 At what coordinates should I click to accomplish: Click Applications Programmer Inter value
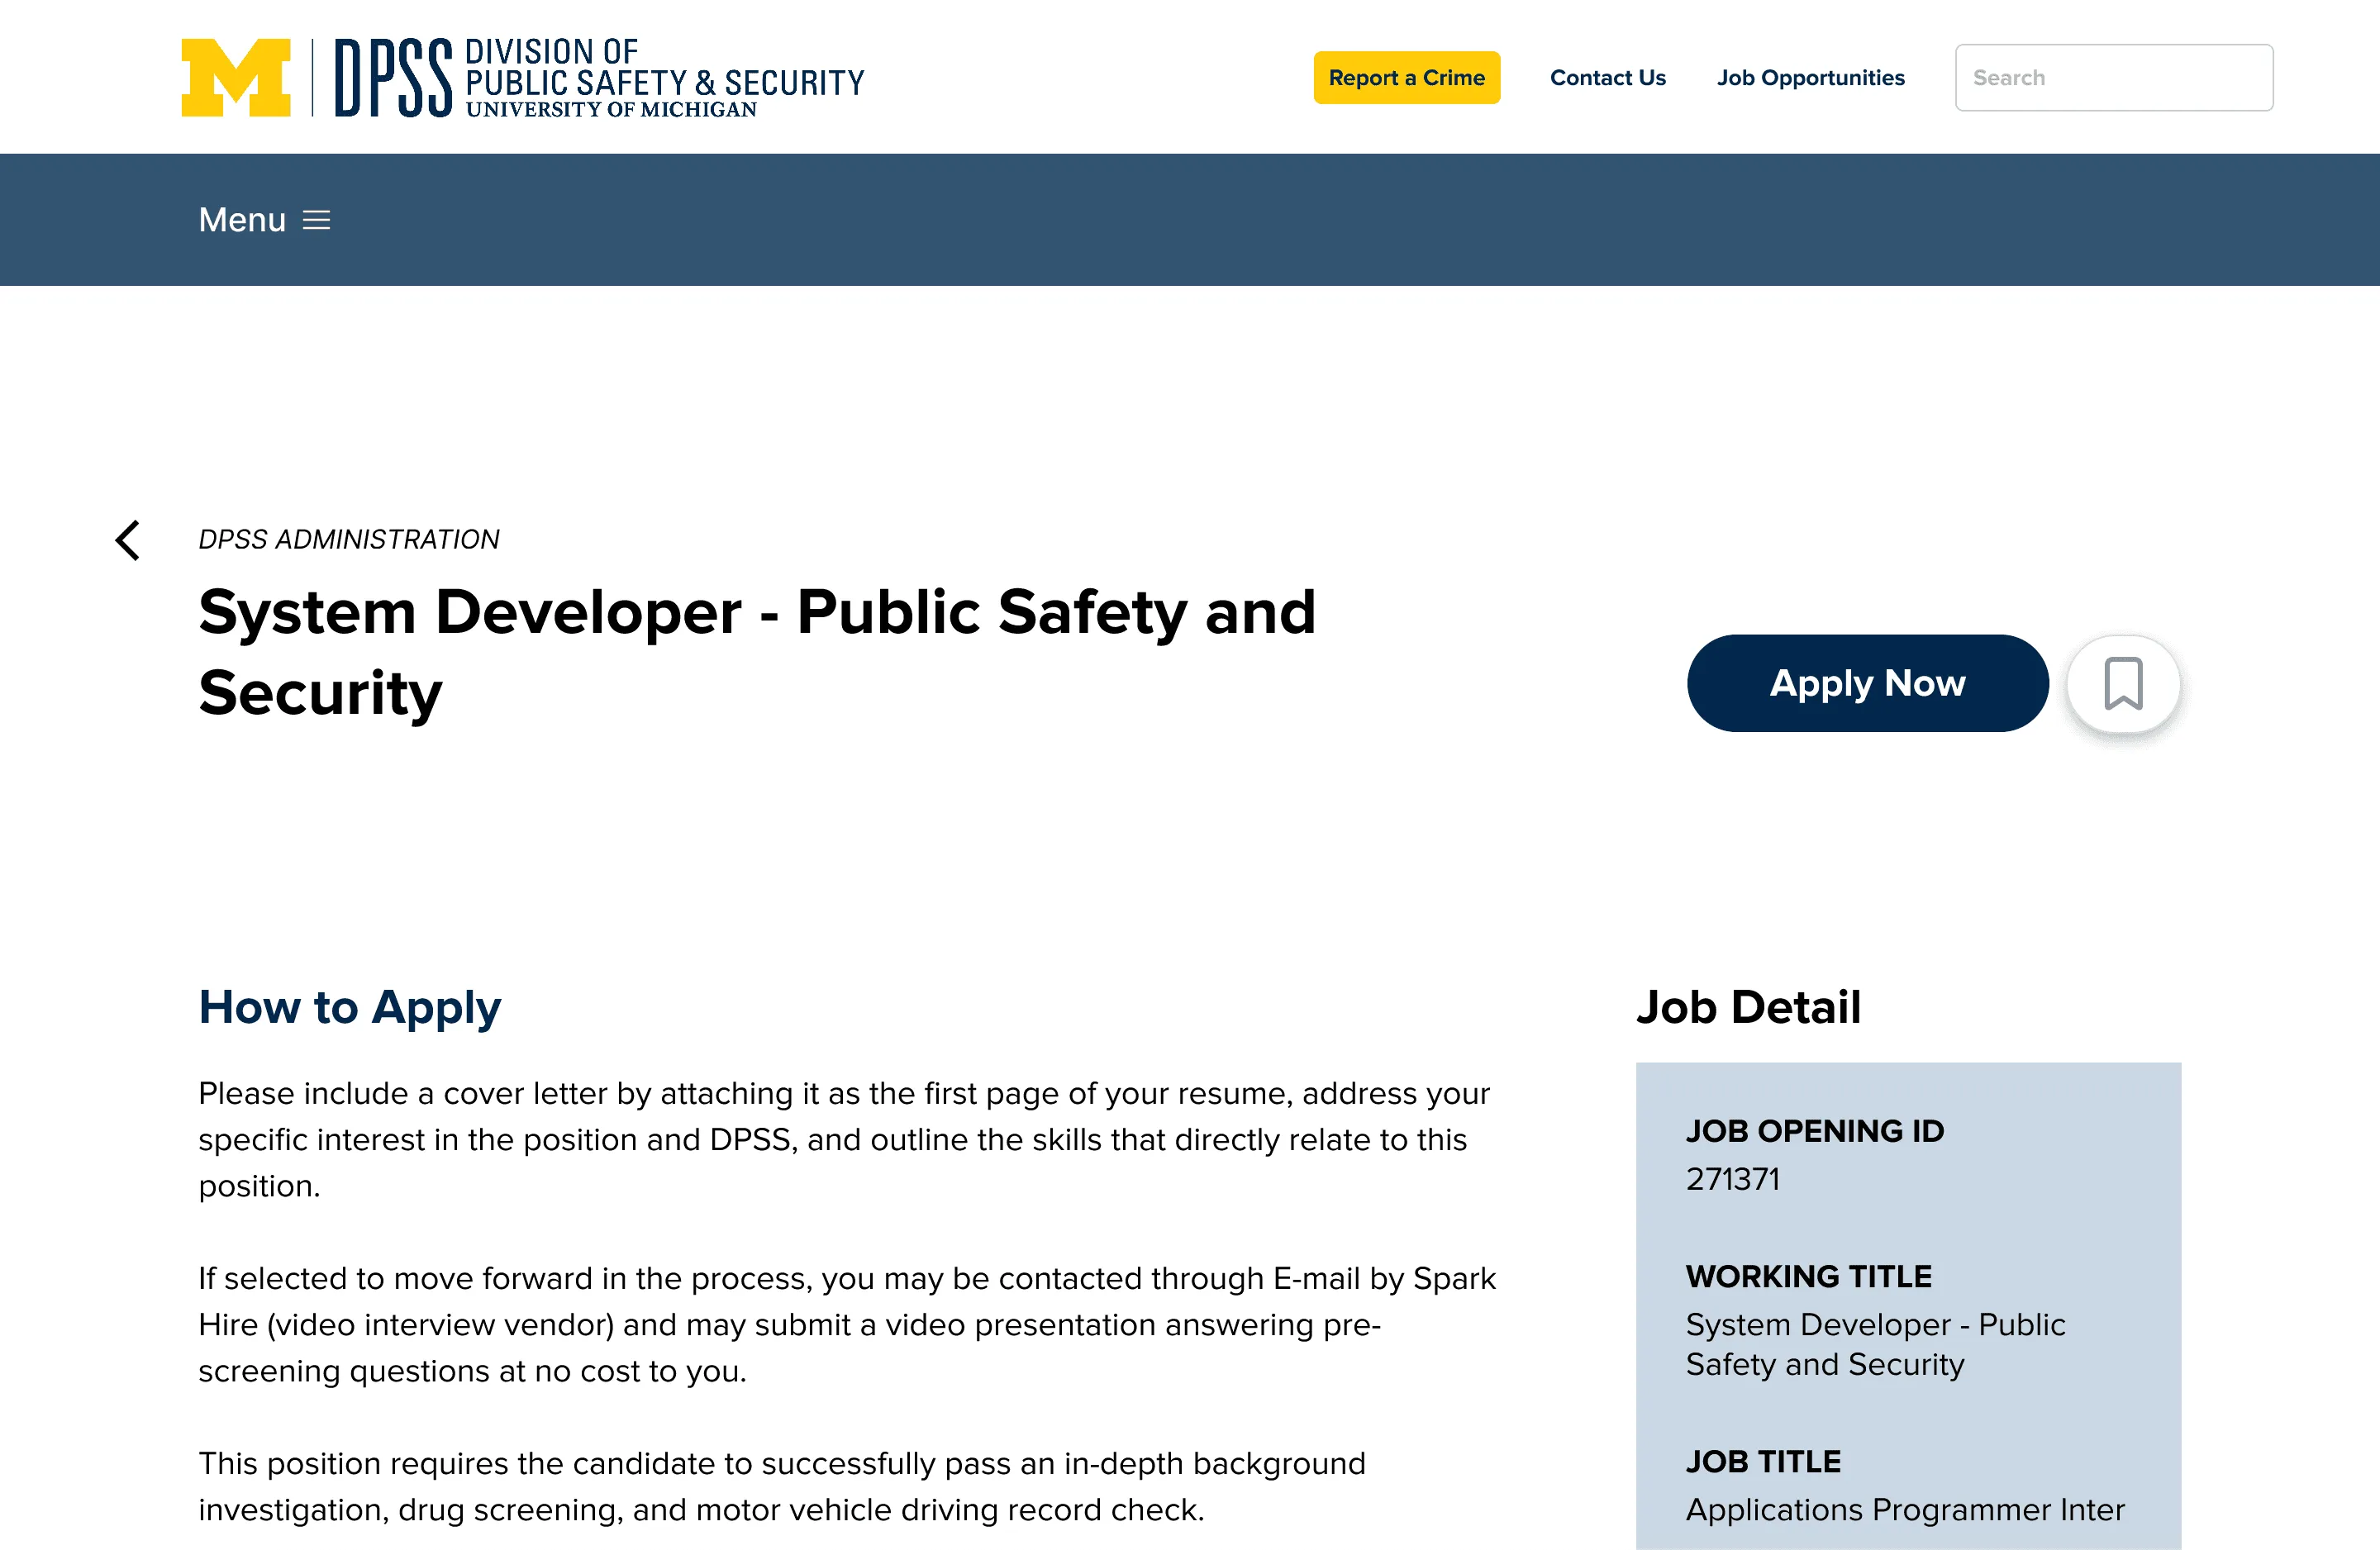(1905, 1510)
